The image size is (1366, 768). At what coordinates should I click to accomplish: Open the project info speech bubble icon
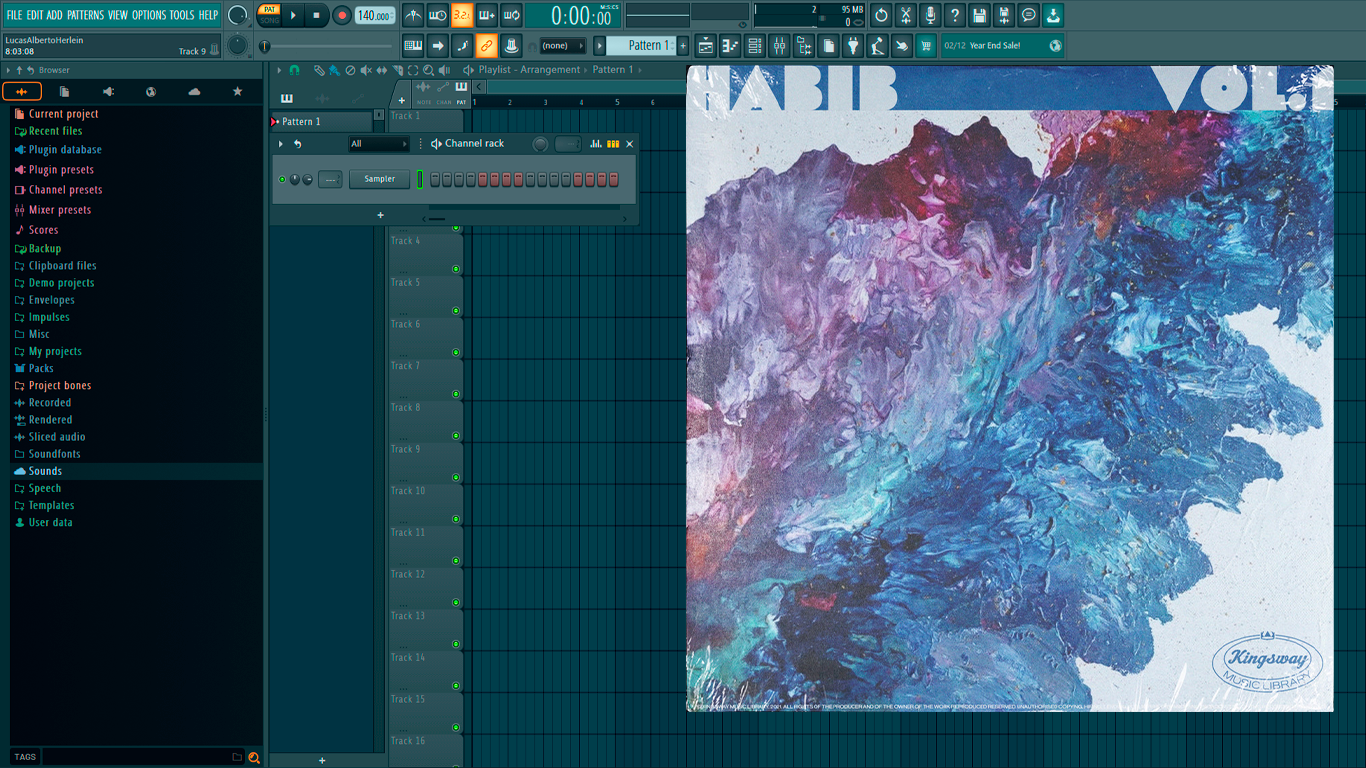(1029, 15)
